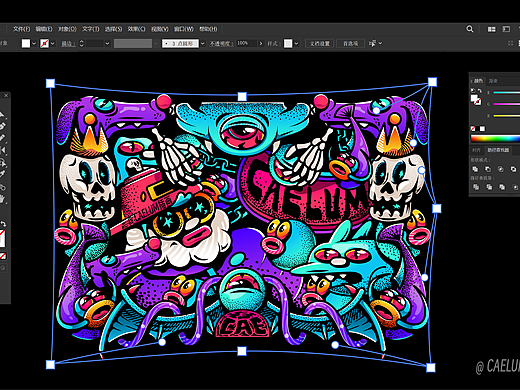Click the search magnifier icon
Screen dimensions: 520x390
tap(470, 29)
